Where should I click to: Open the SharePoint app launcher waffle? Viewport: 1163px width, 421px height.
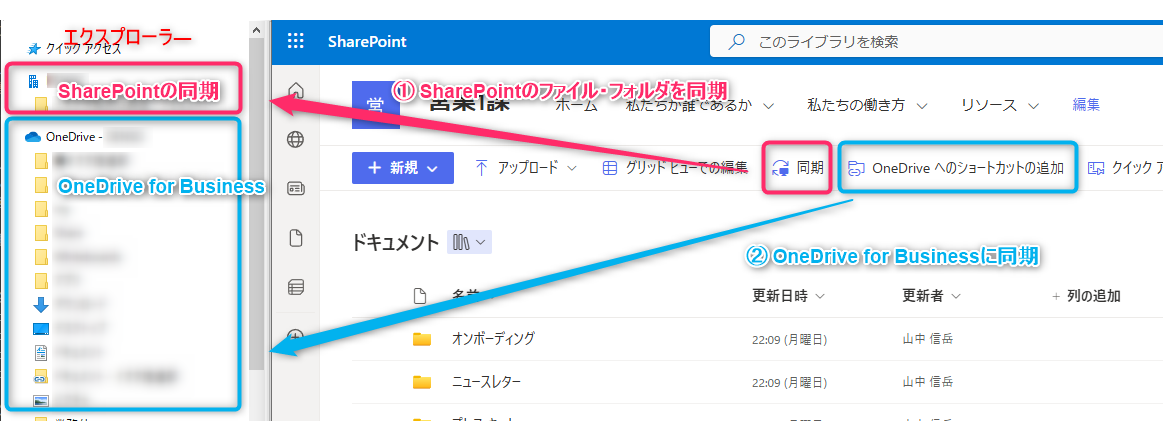click(296, 42)
